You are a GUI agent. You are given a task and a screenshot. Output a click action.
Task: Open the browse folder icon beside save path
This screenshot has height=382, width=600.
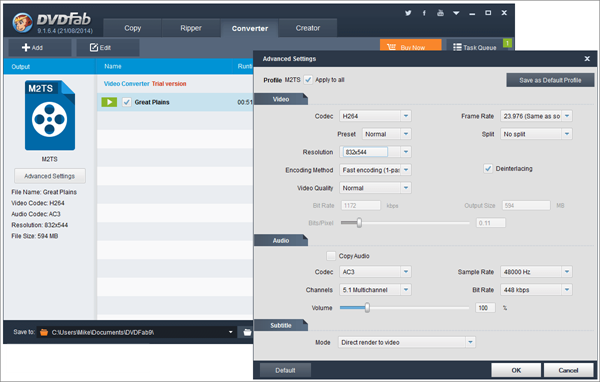click(x=247, y=332)
